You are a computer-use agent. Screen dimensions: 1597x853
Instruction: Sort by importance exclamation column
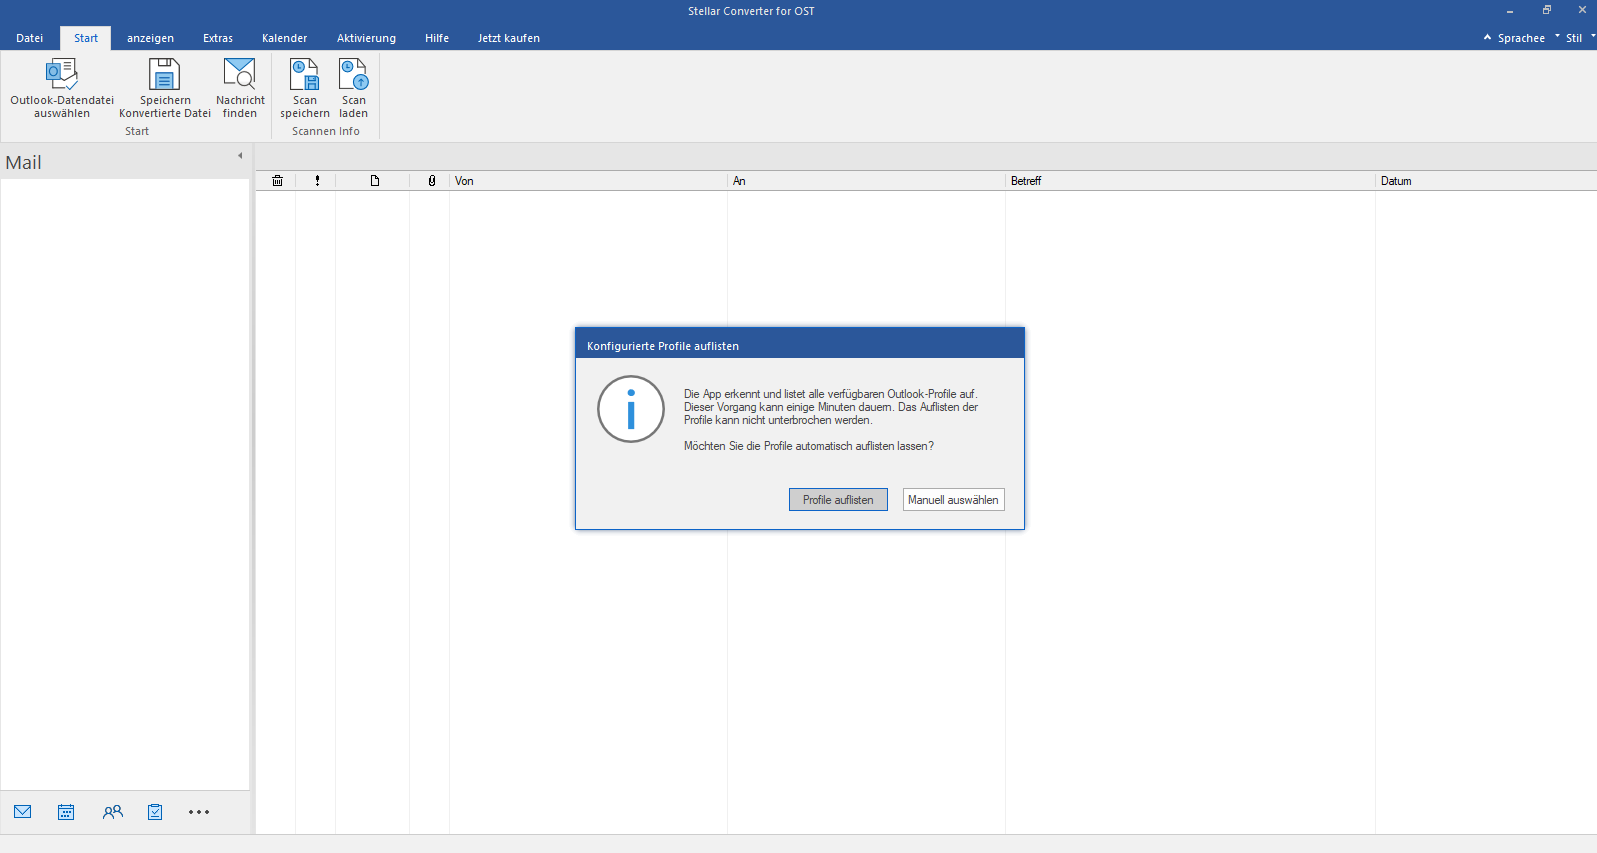coord(317,181)
